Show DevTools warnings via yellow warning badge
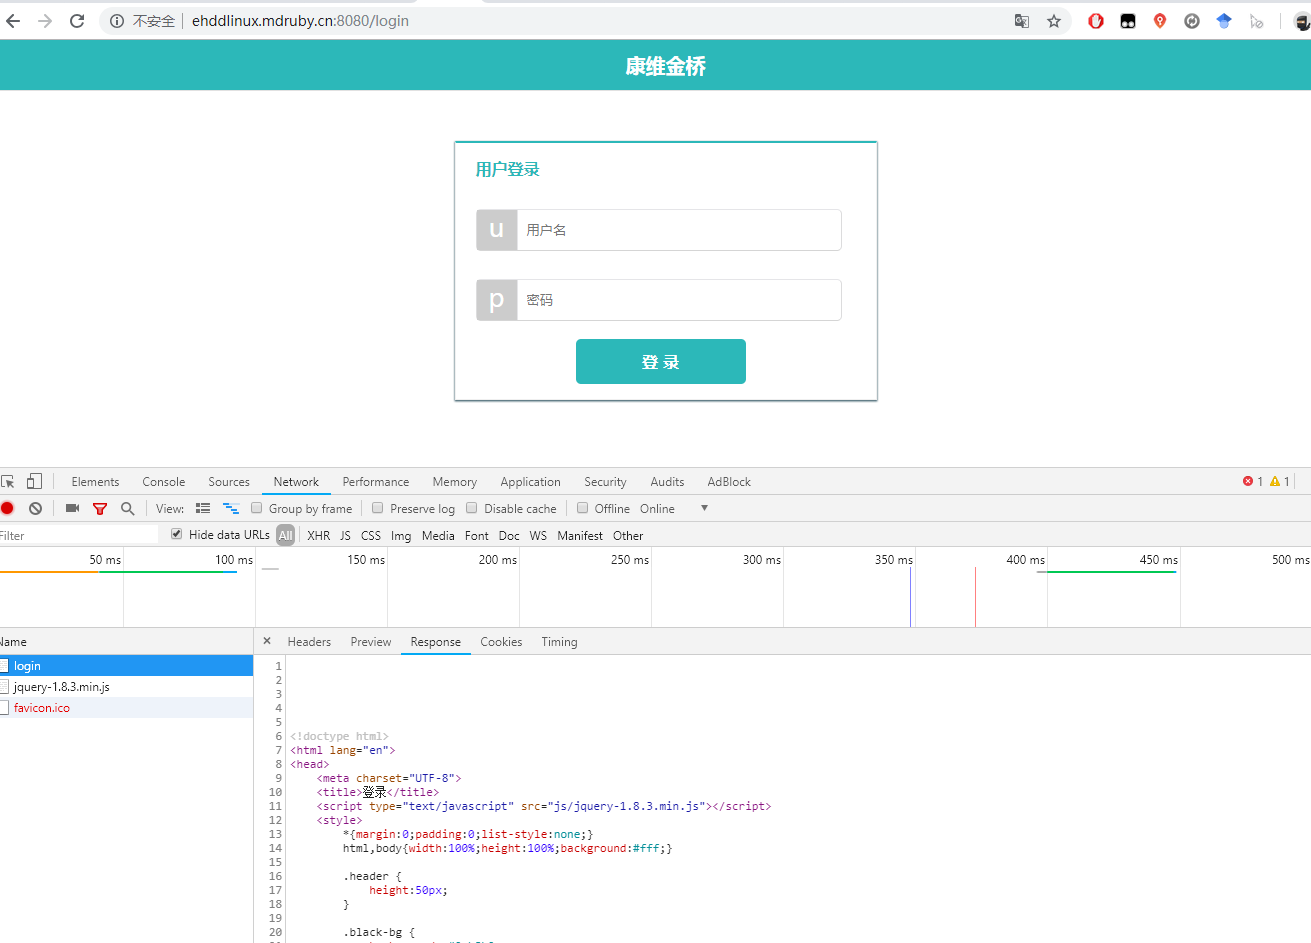1311x943 pixels. 1280,481
